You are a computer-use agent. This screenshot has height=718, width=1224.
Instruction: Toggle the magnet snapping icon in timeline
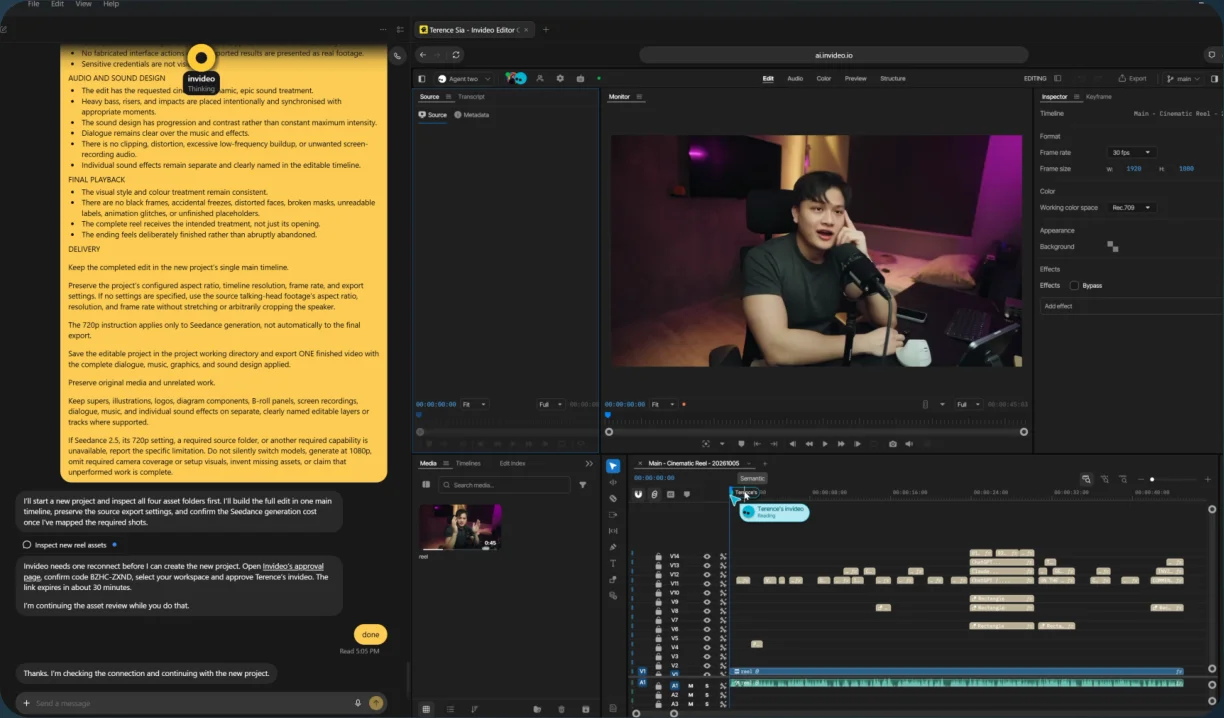tap(638, 494)
